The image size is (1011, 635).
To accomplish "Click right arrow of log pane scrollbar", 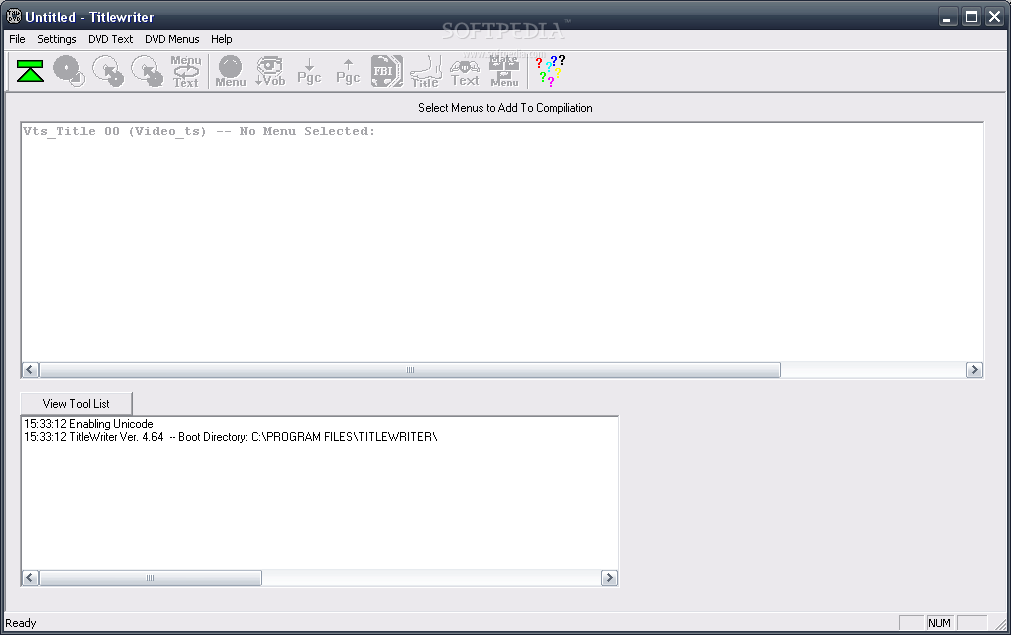I will tap(609, 578).
